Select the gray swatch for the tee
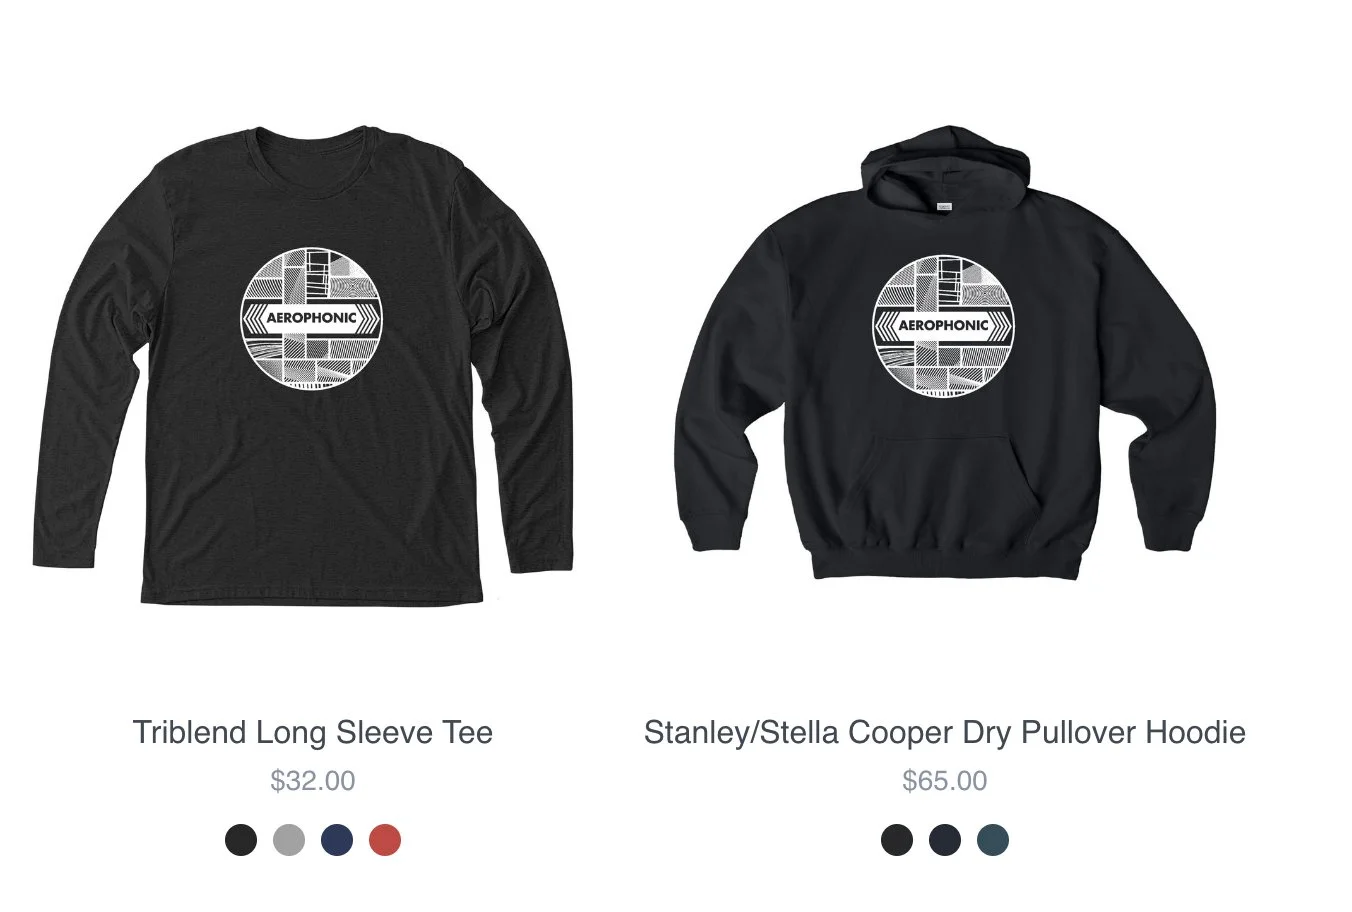This screenshot has width=1352, height=912. pyautogui.click(x=289, y=840)
